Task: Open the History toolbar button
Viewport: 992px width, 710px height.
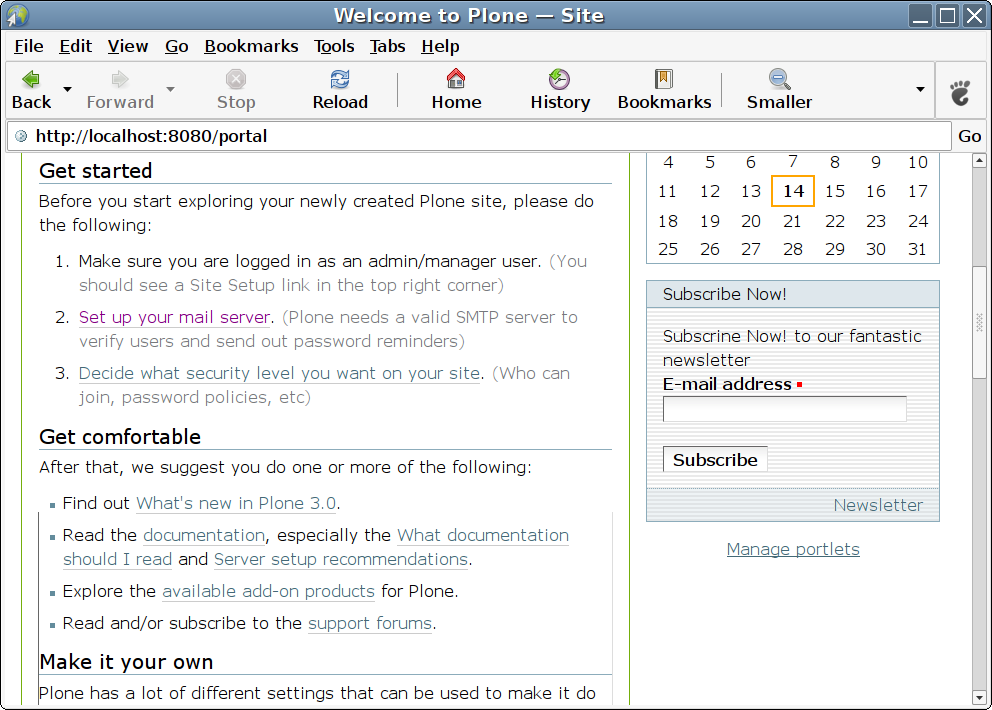Action: pyautogui.click(x=560, y=90)
